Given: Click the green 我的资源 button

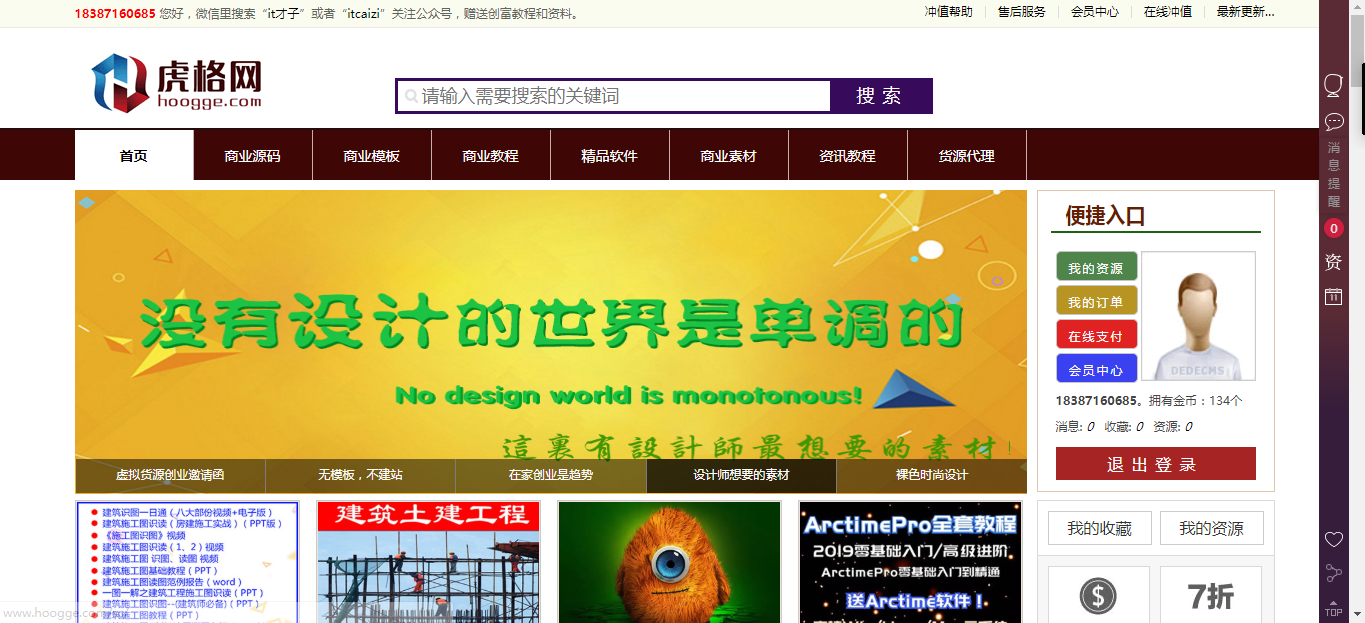Looking at the screenshot, I should coord(1097,267).
